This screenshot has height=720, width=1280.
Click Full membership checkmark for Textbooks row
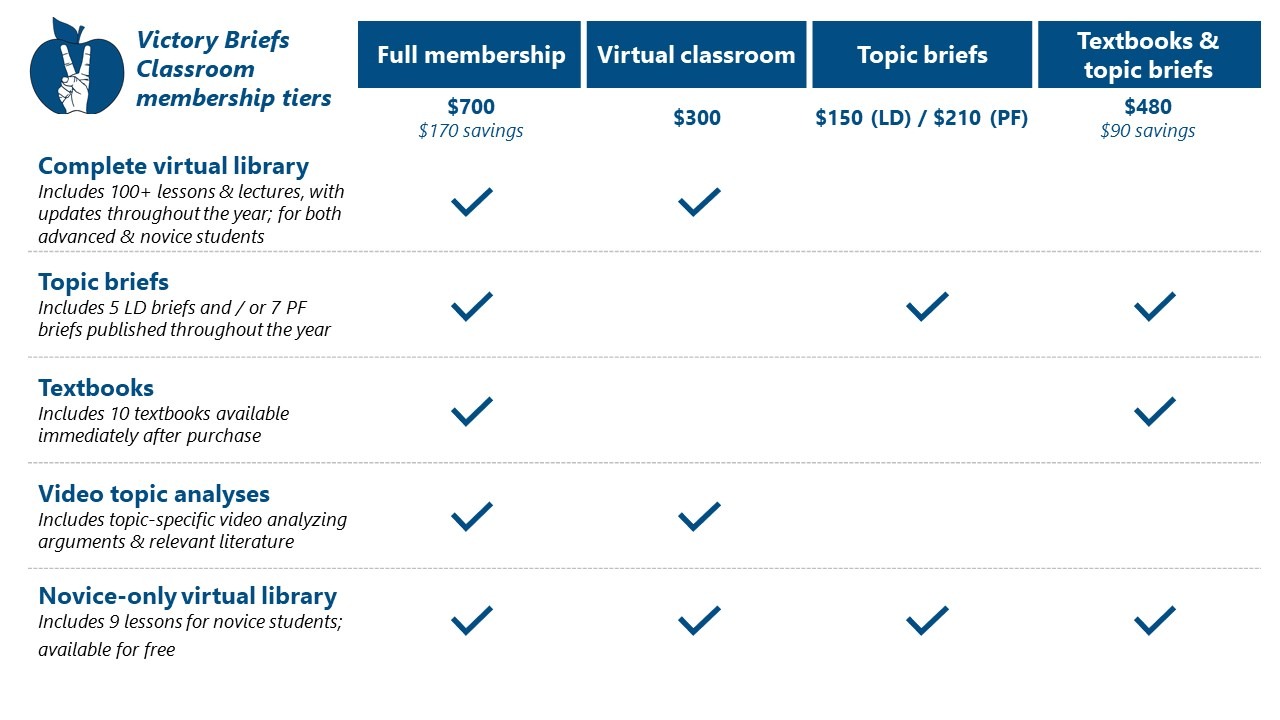pyautogui.click(x=472, y=411)
